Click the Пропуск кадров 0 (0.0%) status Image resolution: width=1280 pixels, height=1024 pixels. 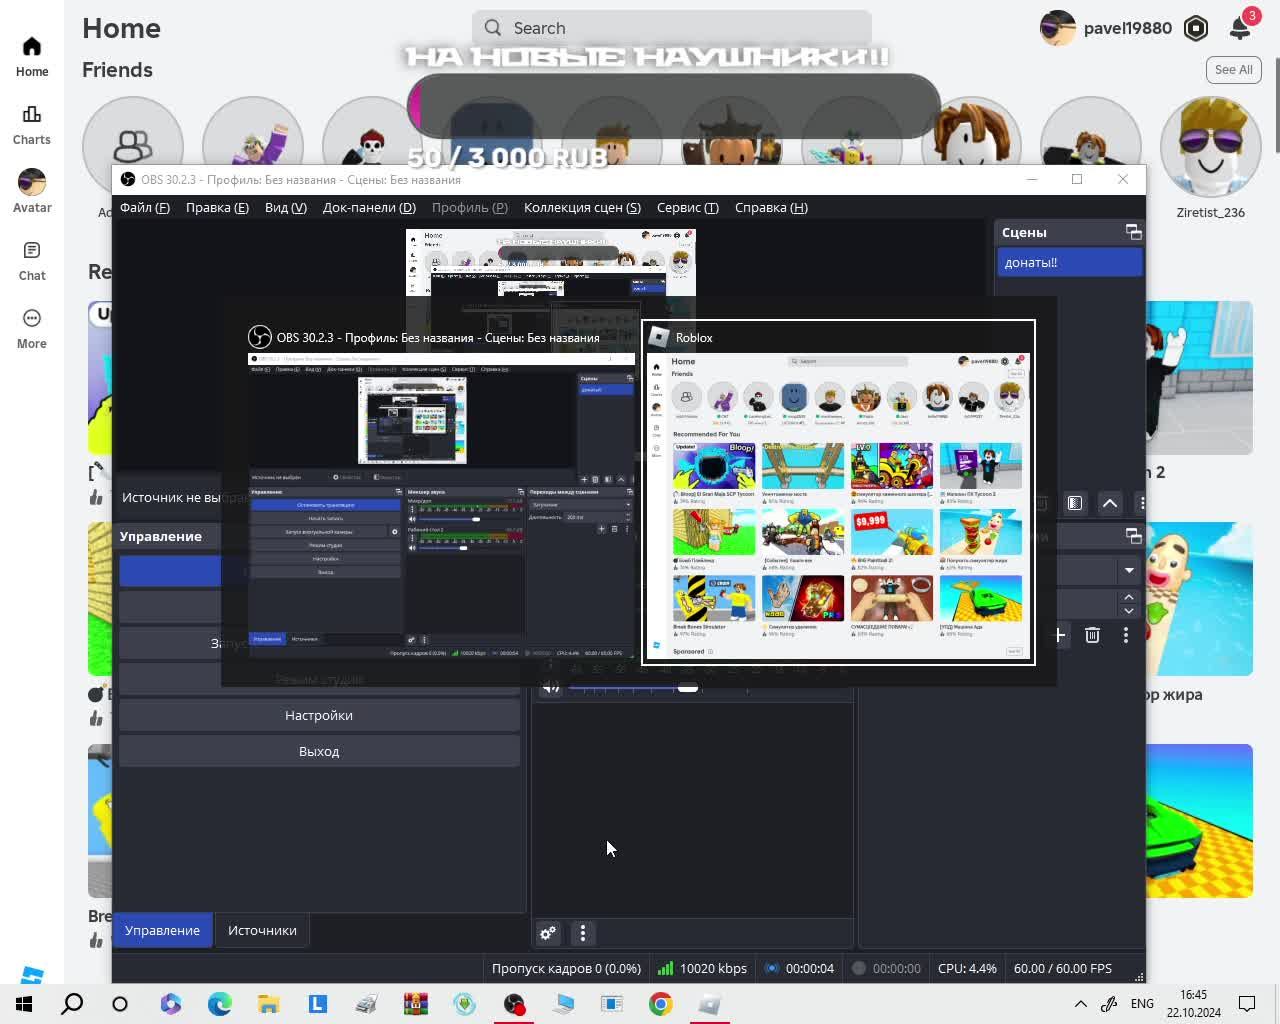566,968
